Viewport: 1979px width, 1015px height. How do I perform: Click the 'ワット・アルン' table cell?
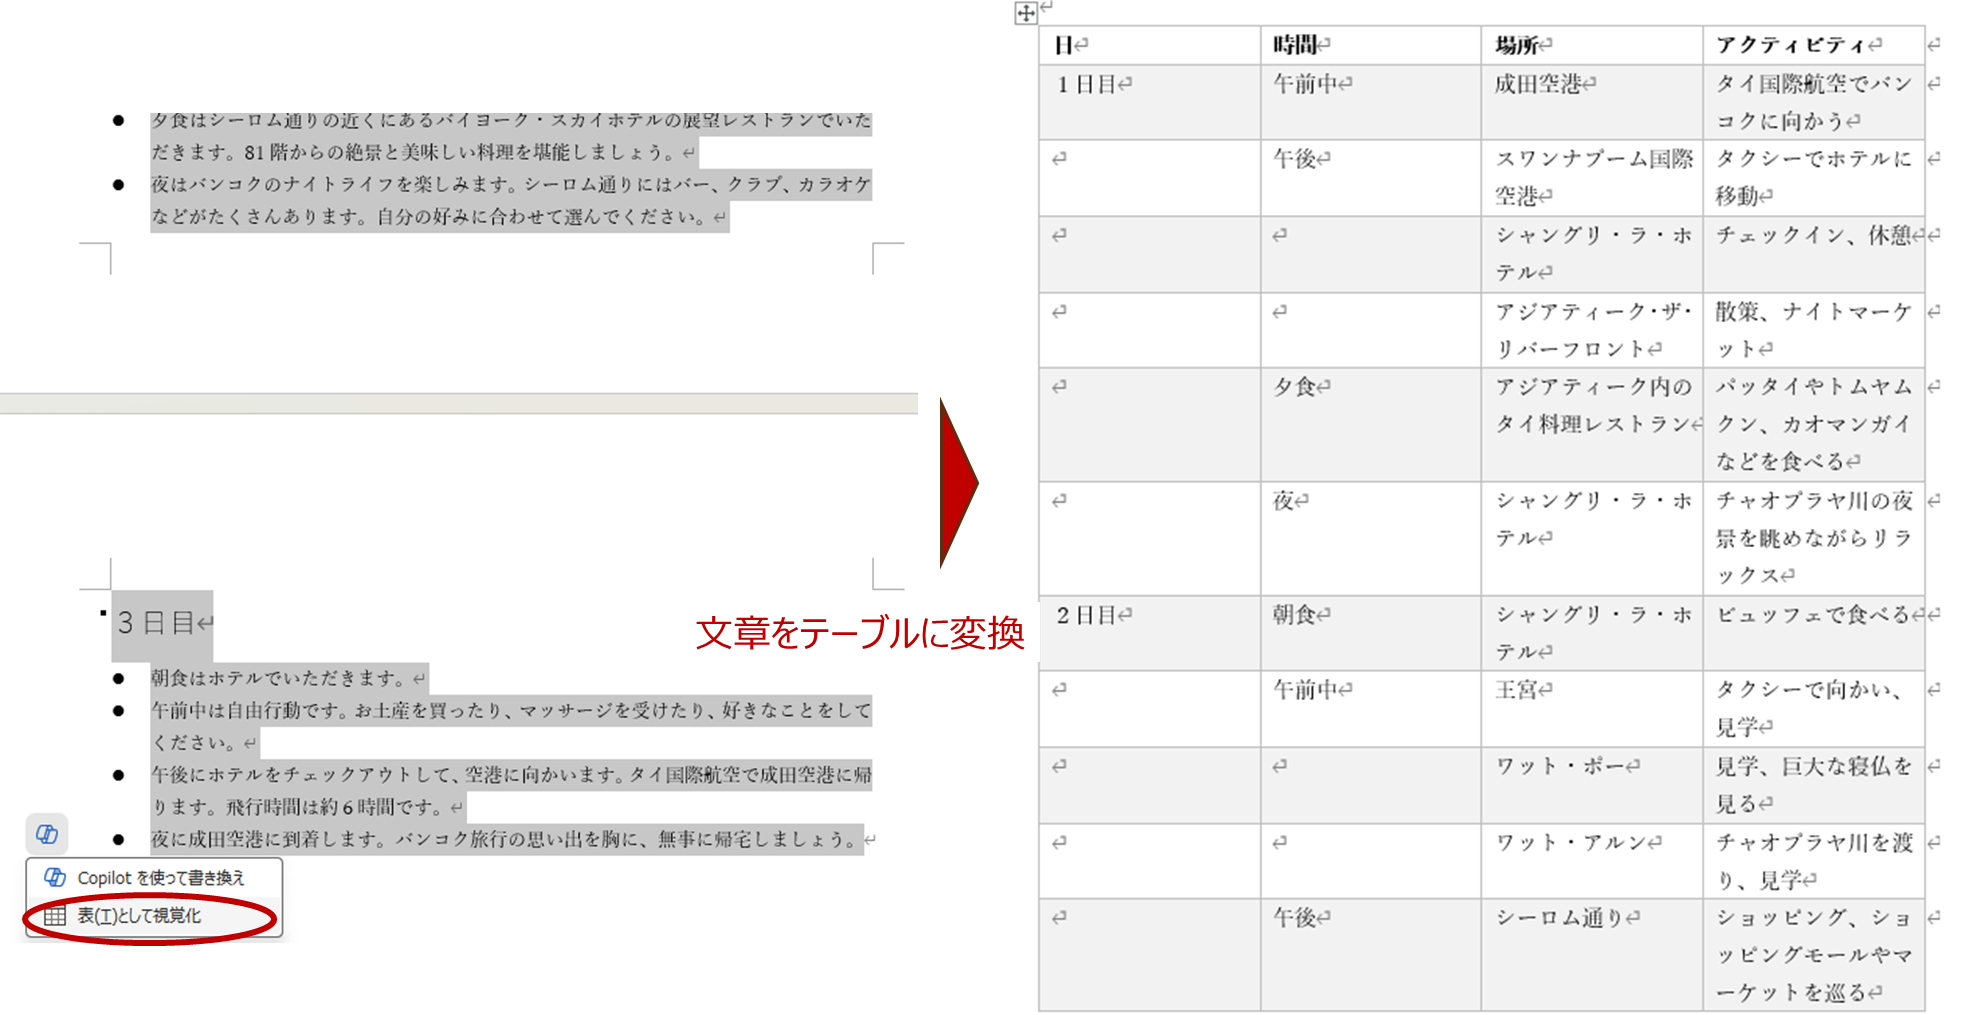(1592, 861)
